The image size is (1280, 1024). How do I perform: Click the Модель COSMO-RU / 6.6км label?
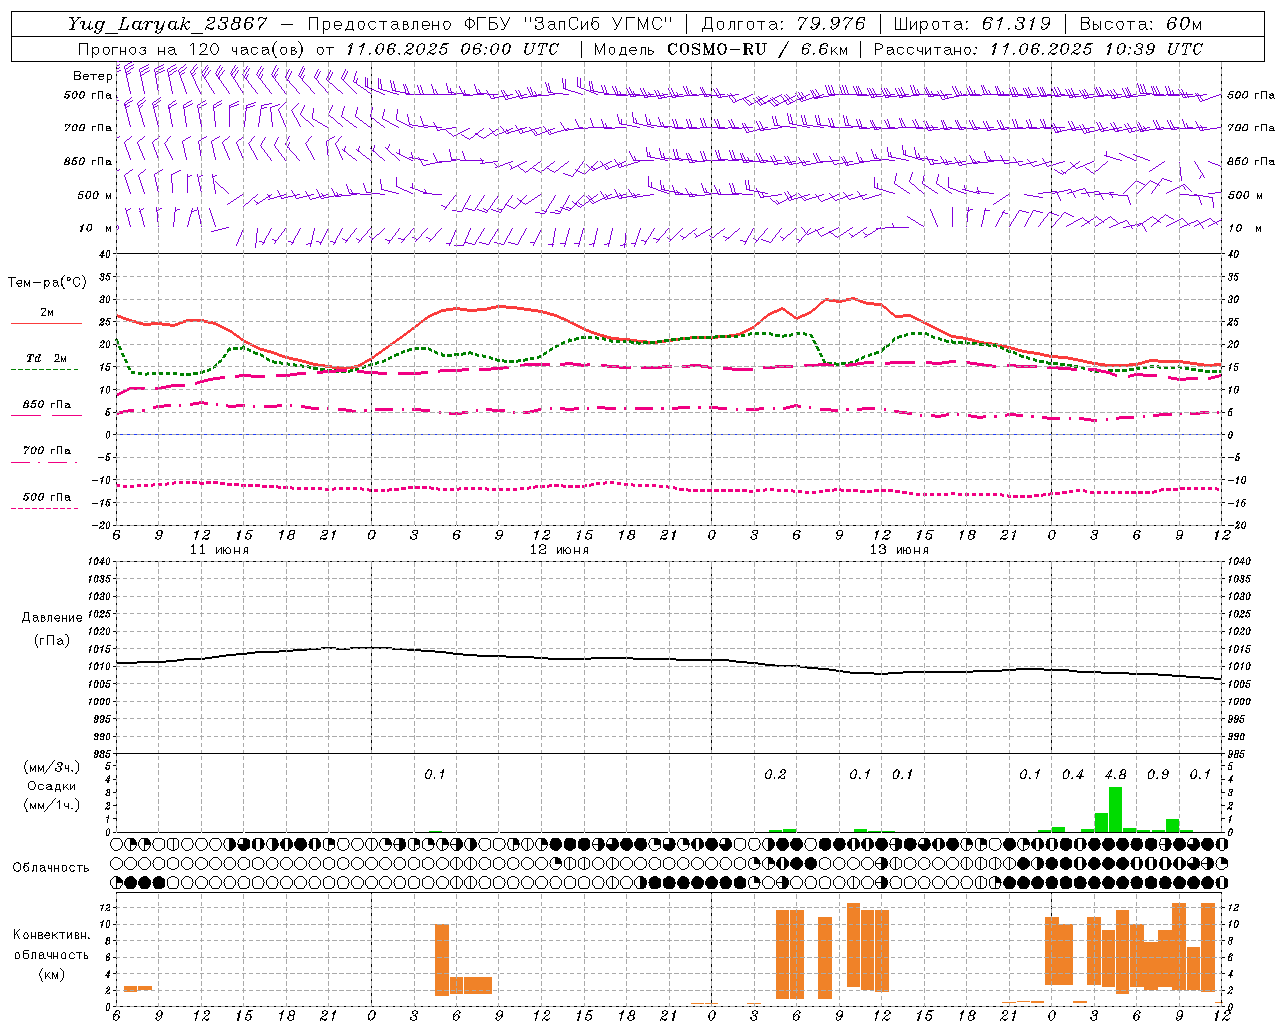(x=720, y=49)
